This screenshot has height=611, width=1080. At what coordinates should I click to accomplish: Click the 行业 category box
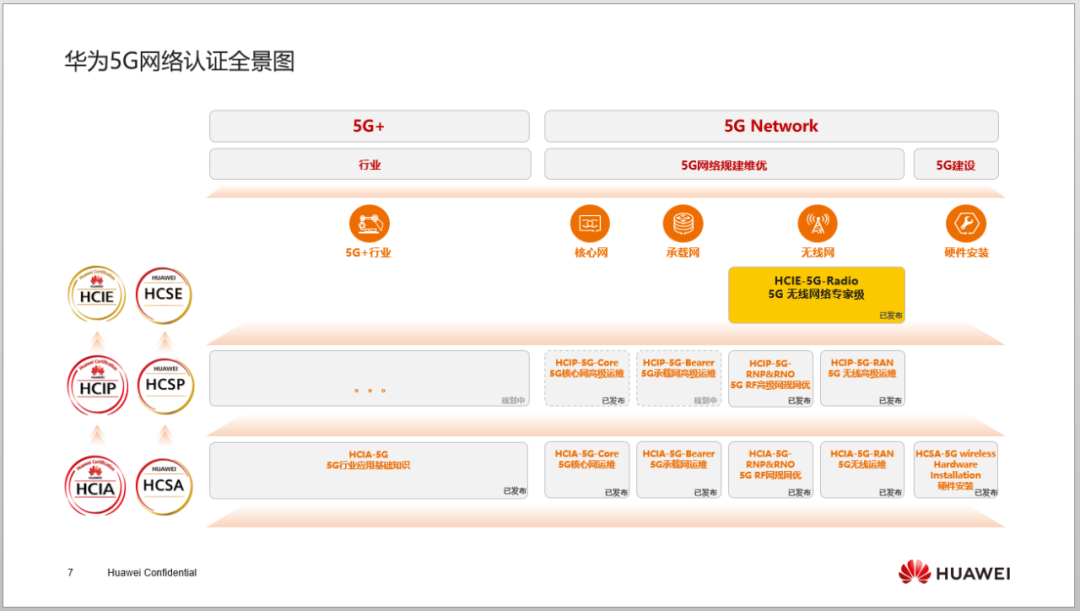[x=370, y=165]
